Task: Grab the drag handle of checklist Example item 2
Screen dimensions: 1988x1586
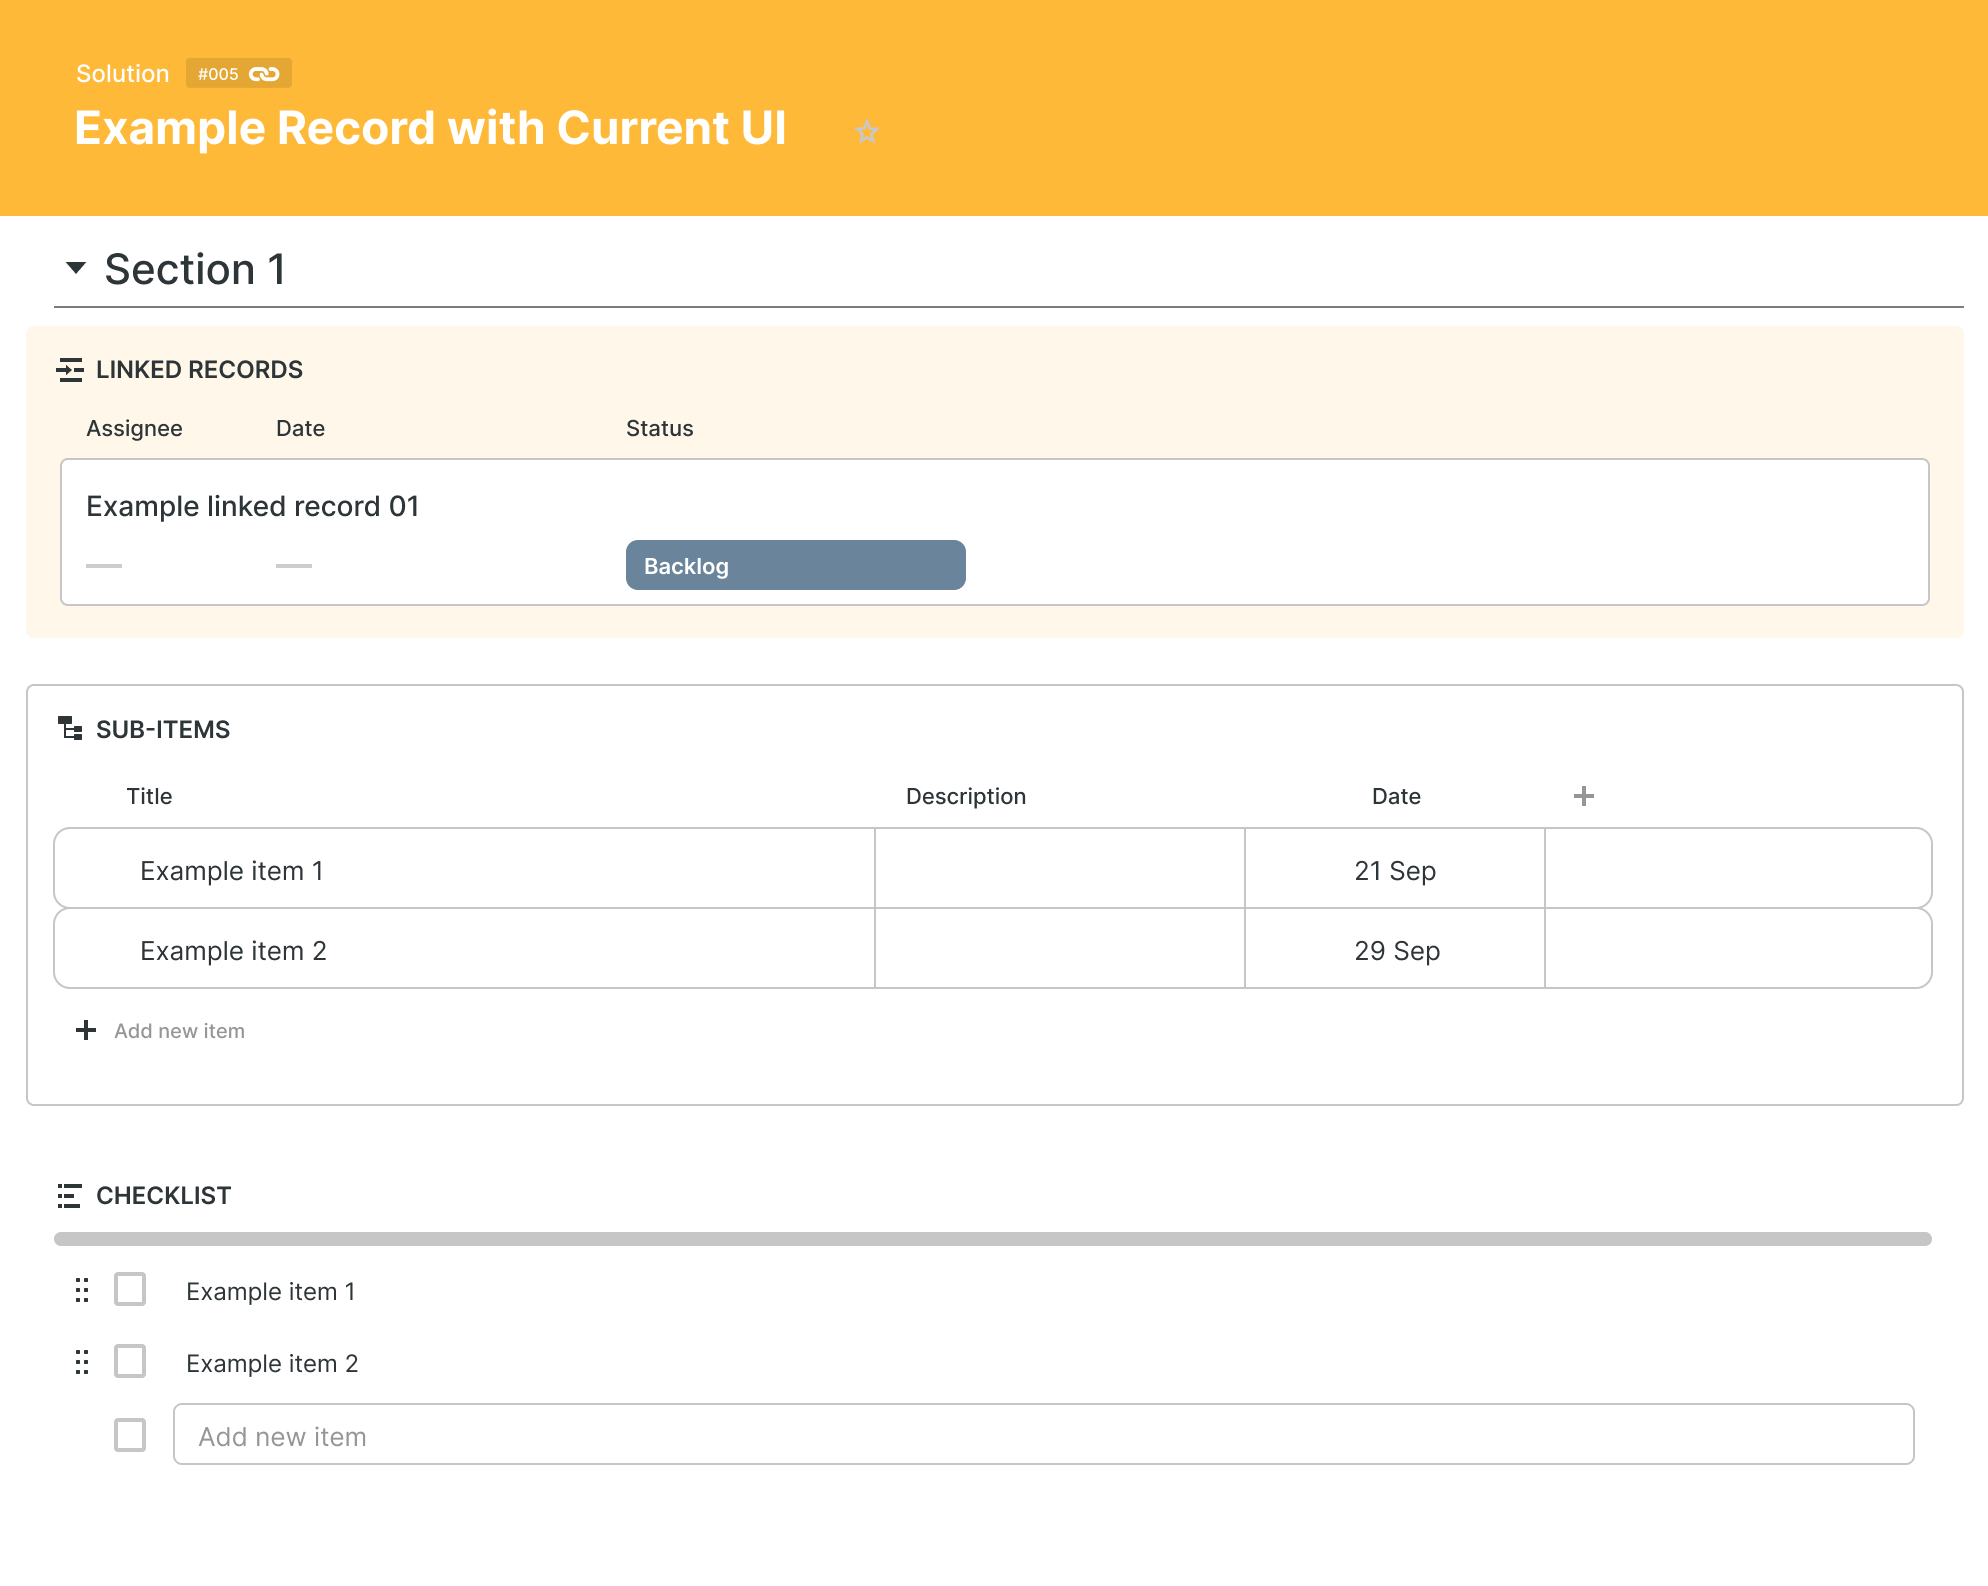Action: [x=82, y=1362]
